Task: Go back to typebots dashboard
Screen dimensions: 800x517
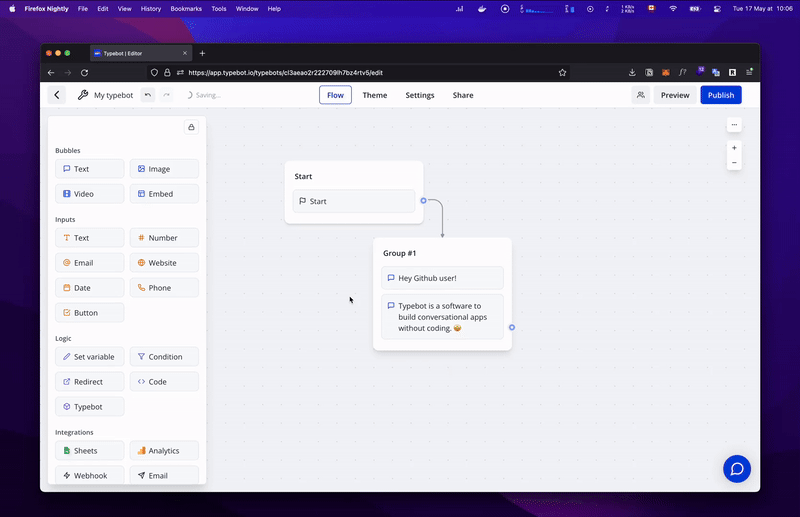Action: (x=57, y=95)
